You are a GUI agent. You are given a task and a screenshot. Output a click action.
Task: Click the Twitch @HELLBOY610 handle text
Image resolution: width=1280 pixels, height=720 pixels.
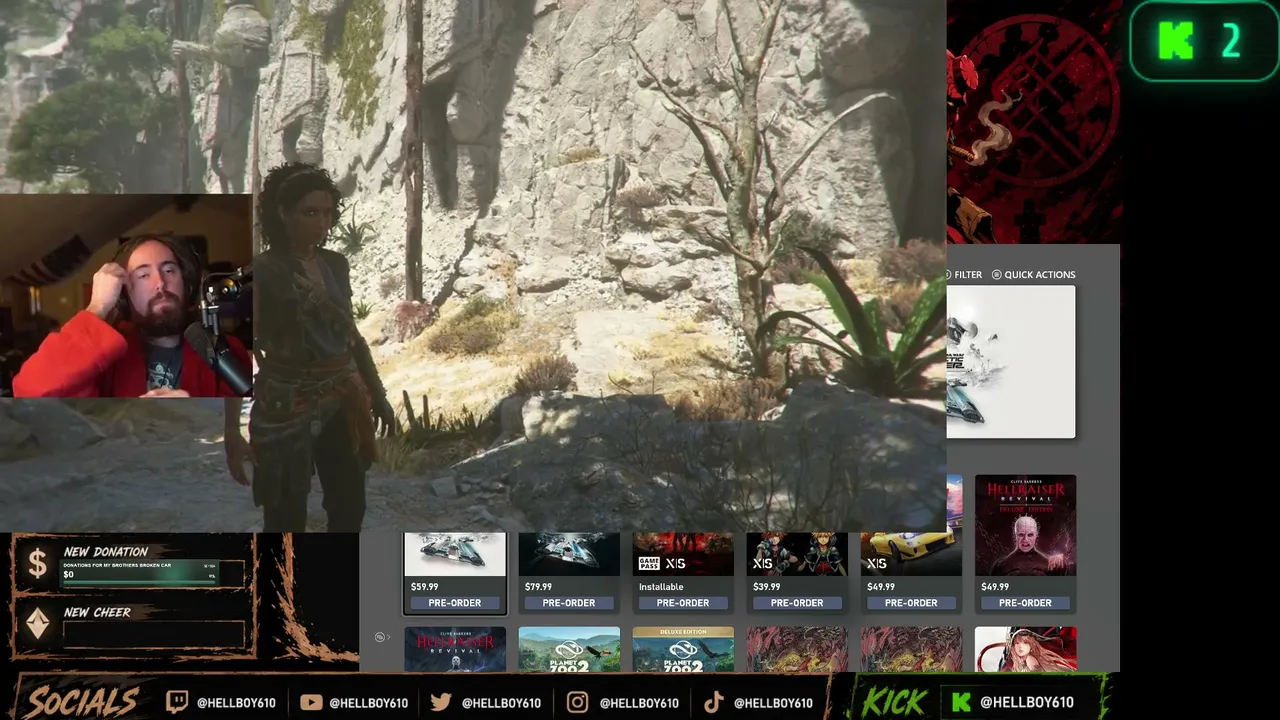(x=236, y=703)
